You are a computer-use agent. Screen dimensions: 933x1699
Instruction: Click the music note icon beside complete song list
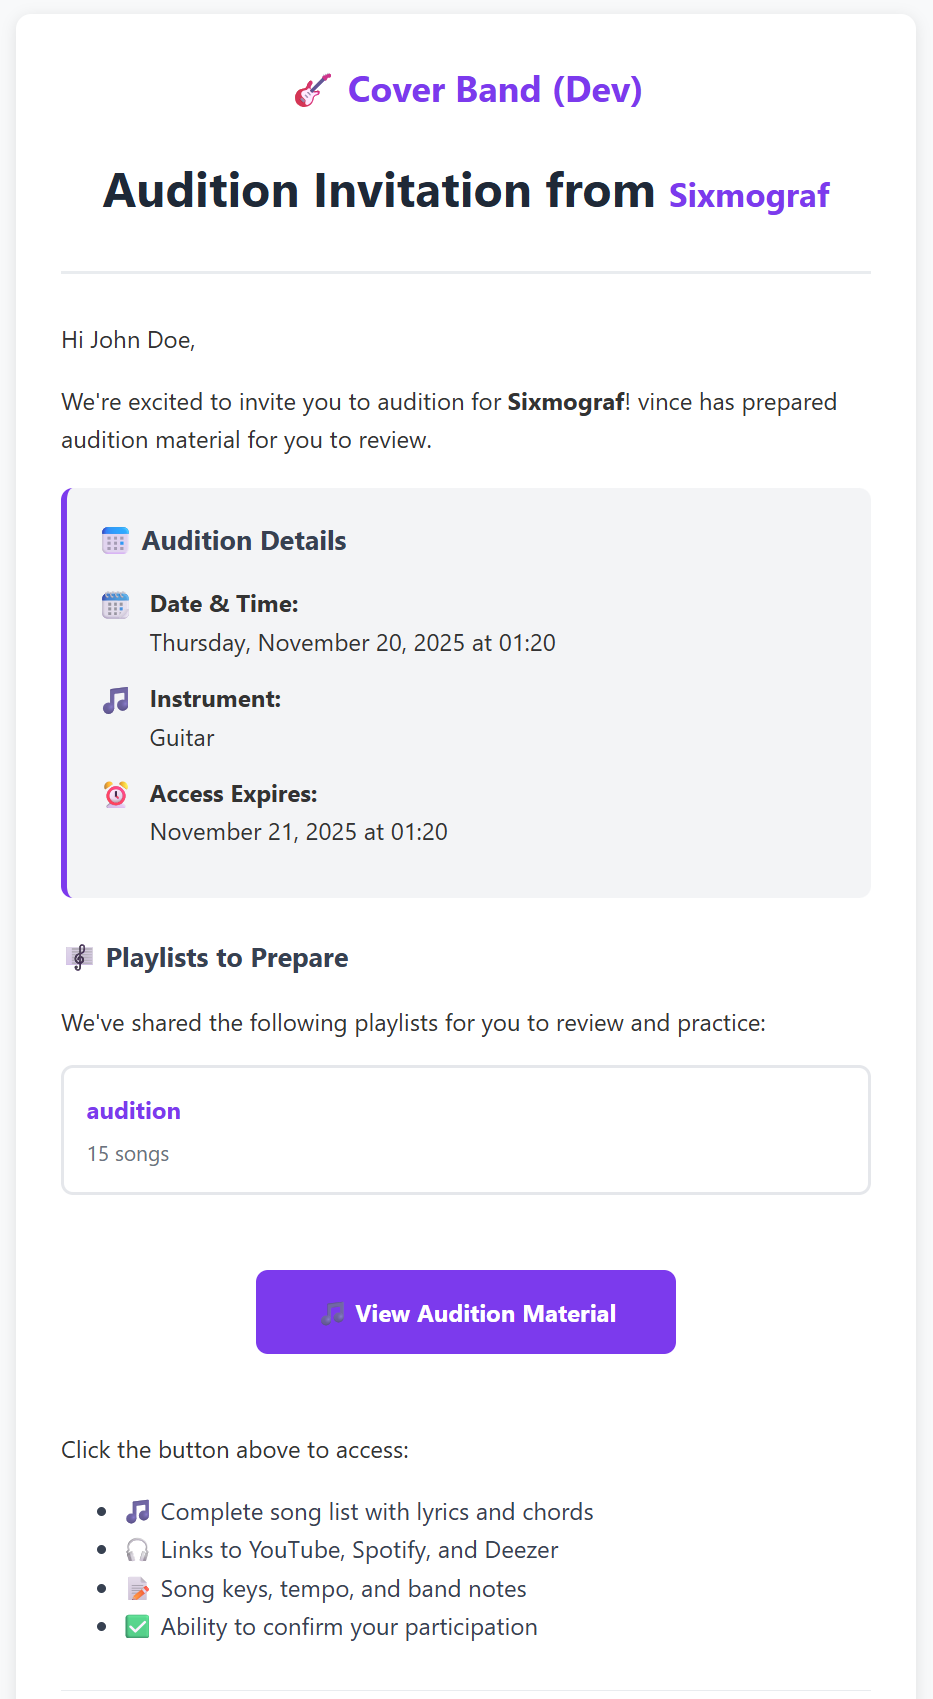(x=138, y=1511)
